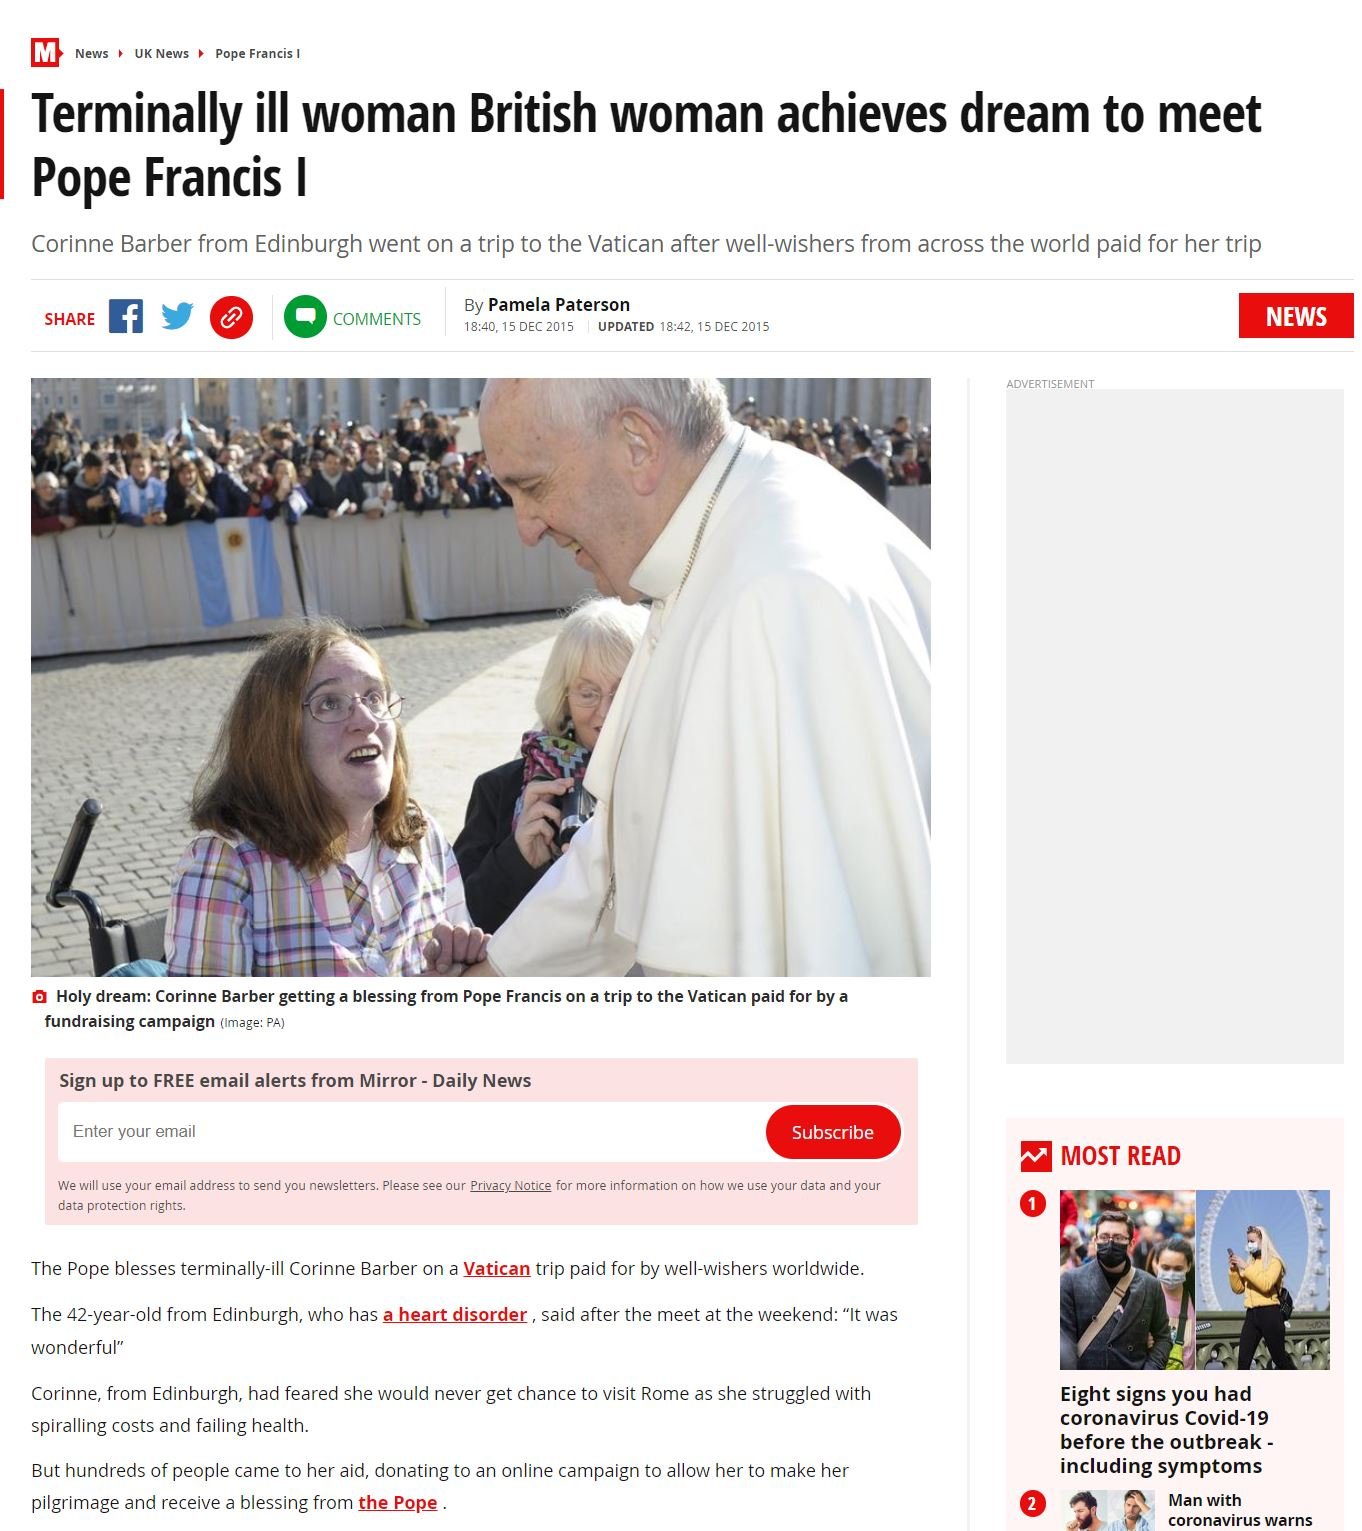
Task: Open comments via green speech bubble icon
Action: tap(305, 317)
